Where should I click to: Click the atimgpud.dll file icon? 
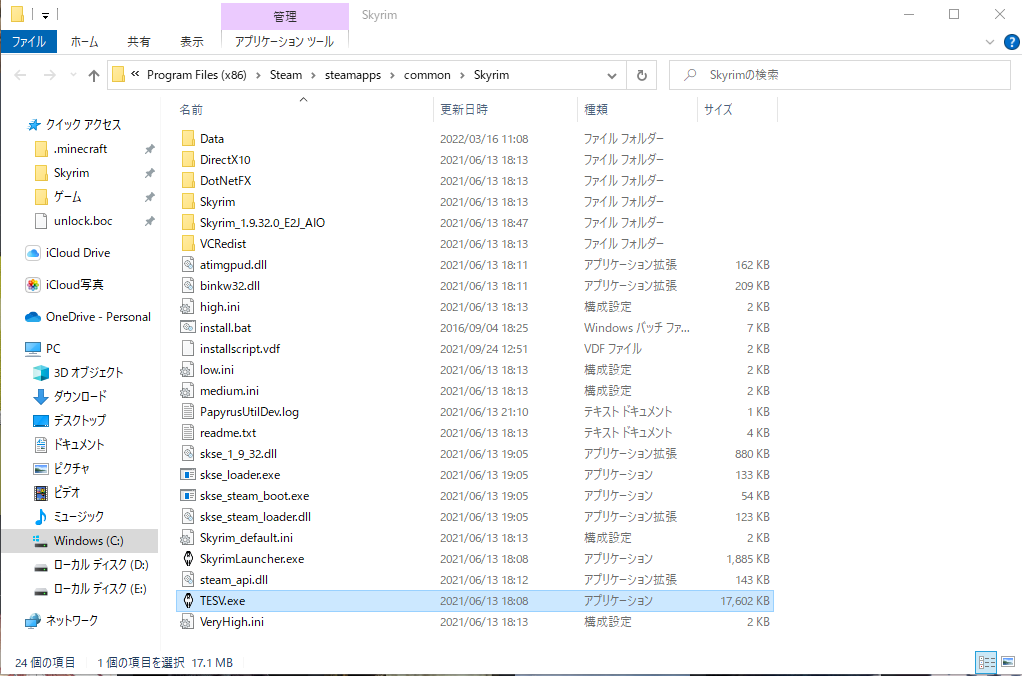[x=188, y=265]
